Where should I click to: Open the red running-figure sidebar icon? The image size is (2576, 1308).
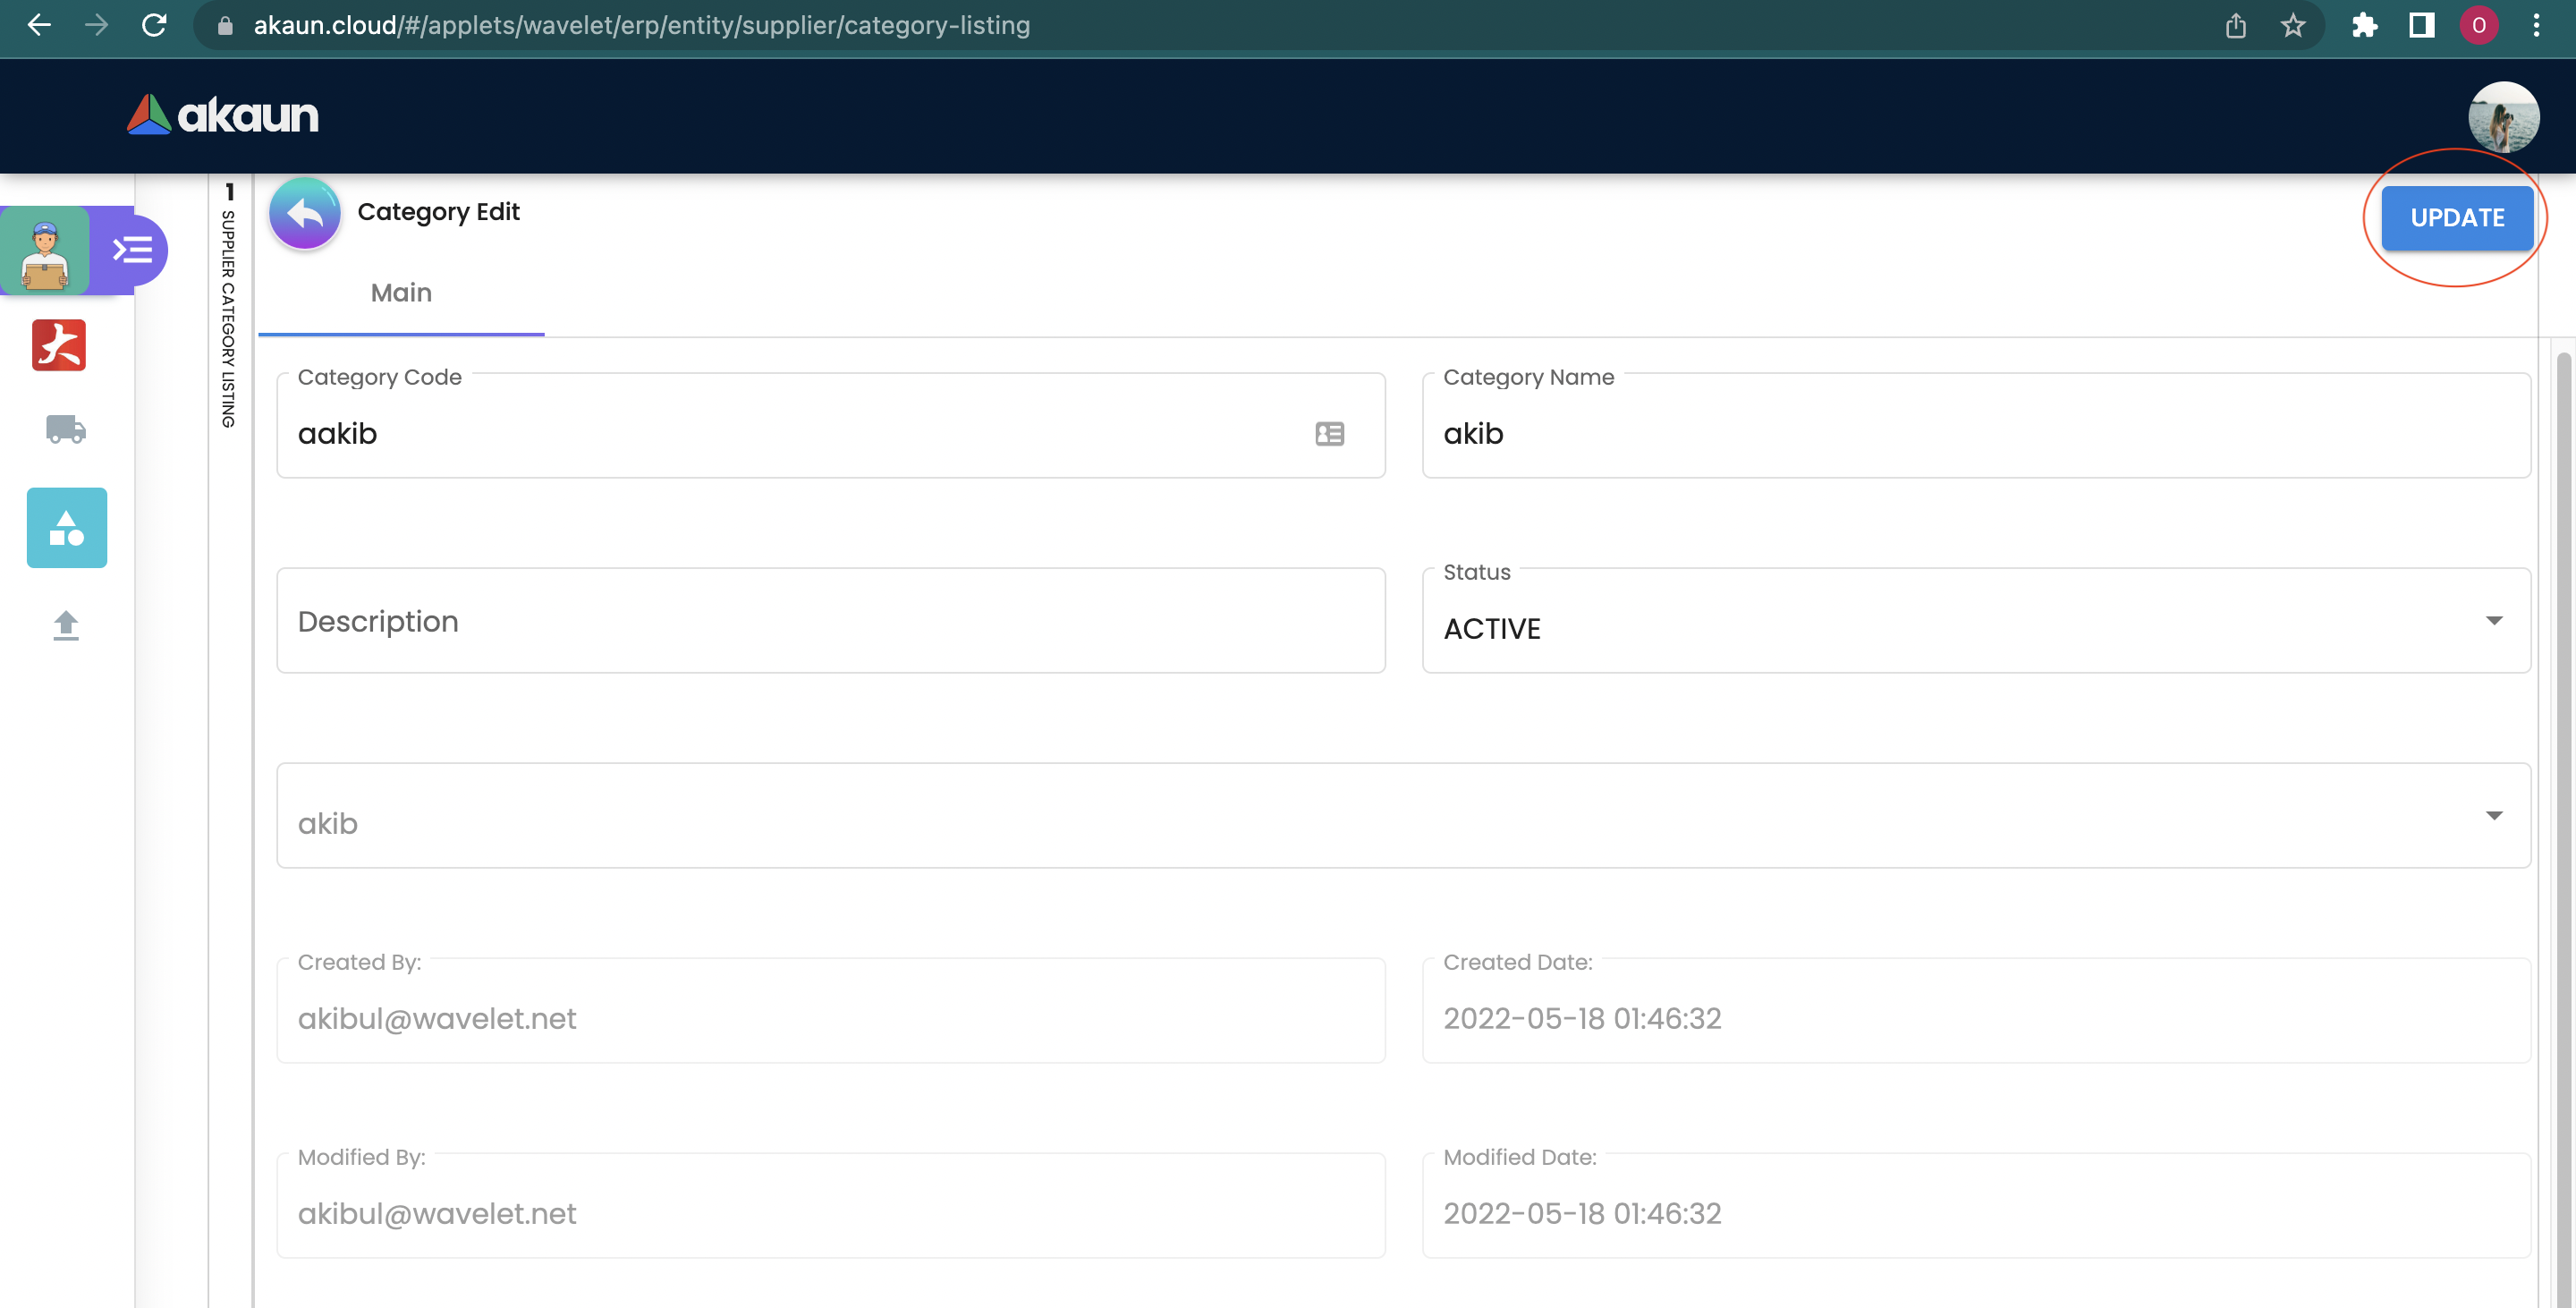point(59,345)
